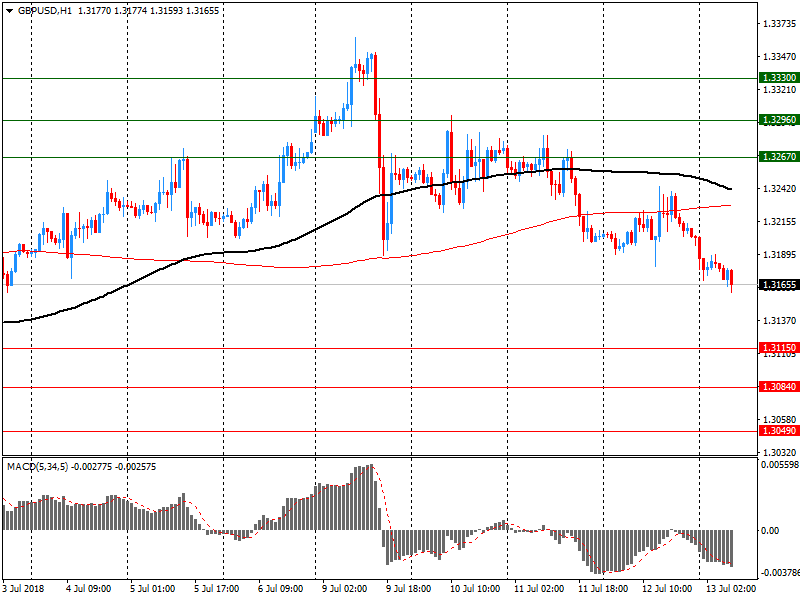Click the chart shift triangle in top-left corner
This screenshot has width=800, height=600.
(6, 10)
